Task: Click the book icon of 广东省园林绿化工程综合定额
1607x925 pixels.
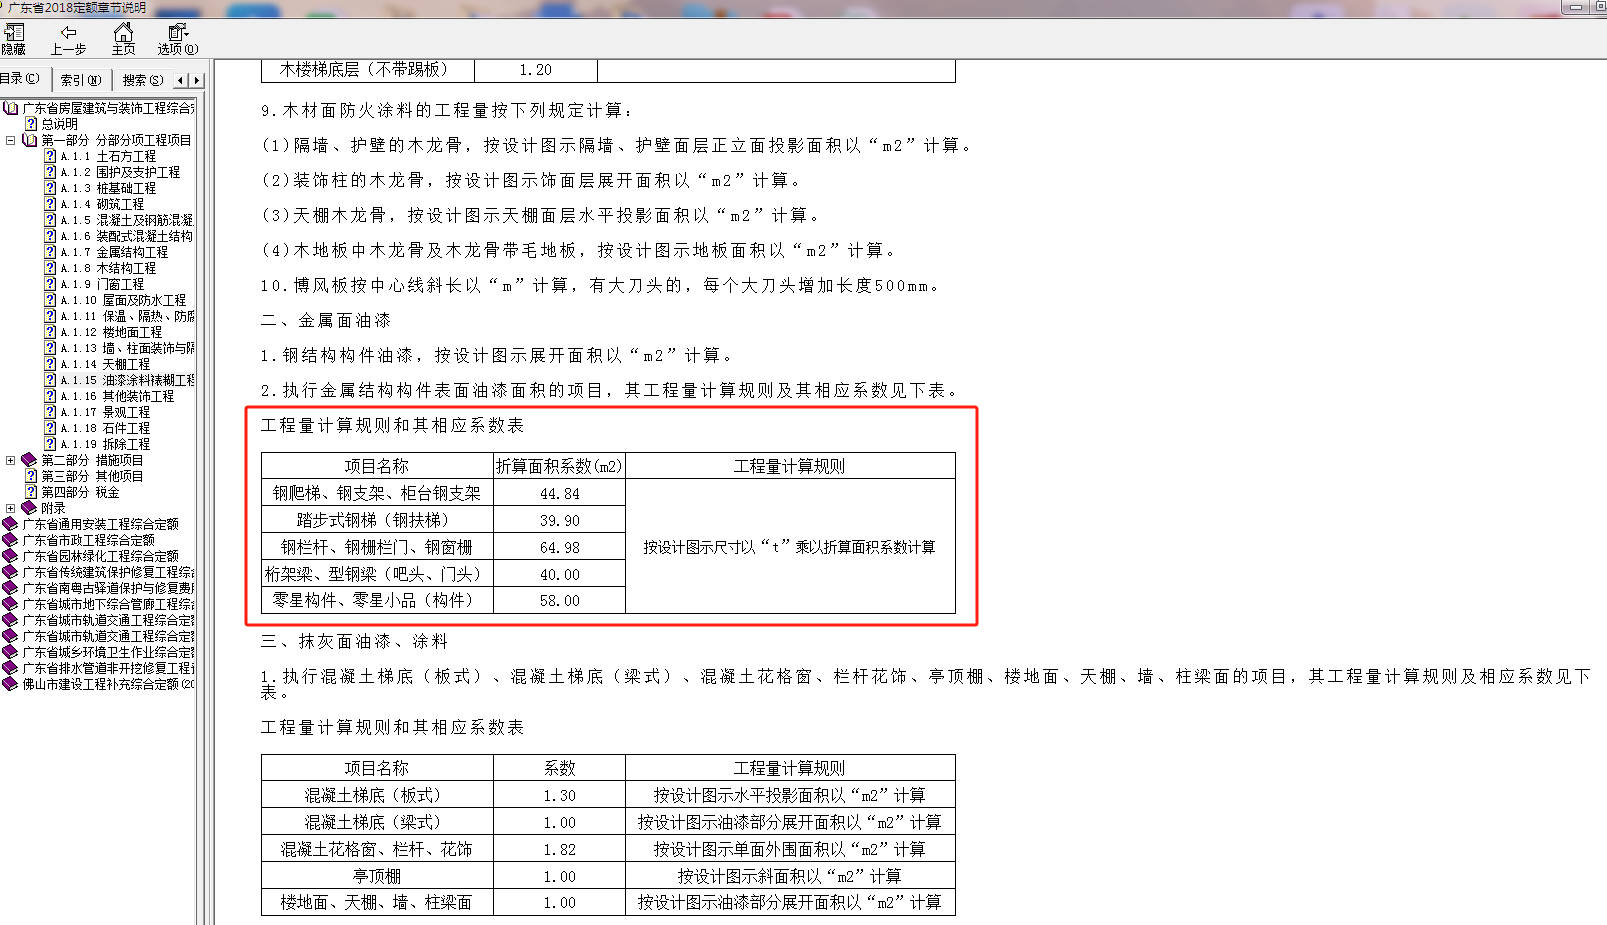Action: [x=11, y=556]
